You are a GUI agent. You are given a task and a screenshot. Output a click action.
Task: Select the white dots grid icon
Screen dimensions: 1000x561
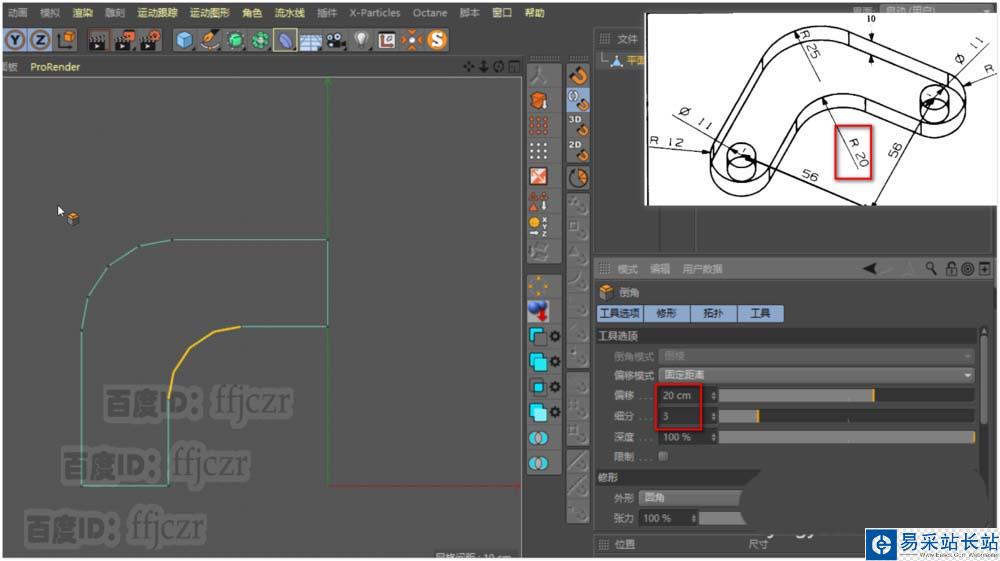pos(538,151)
